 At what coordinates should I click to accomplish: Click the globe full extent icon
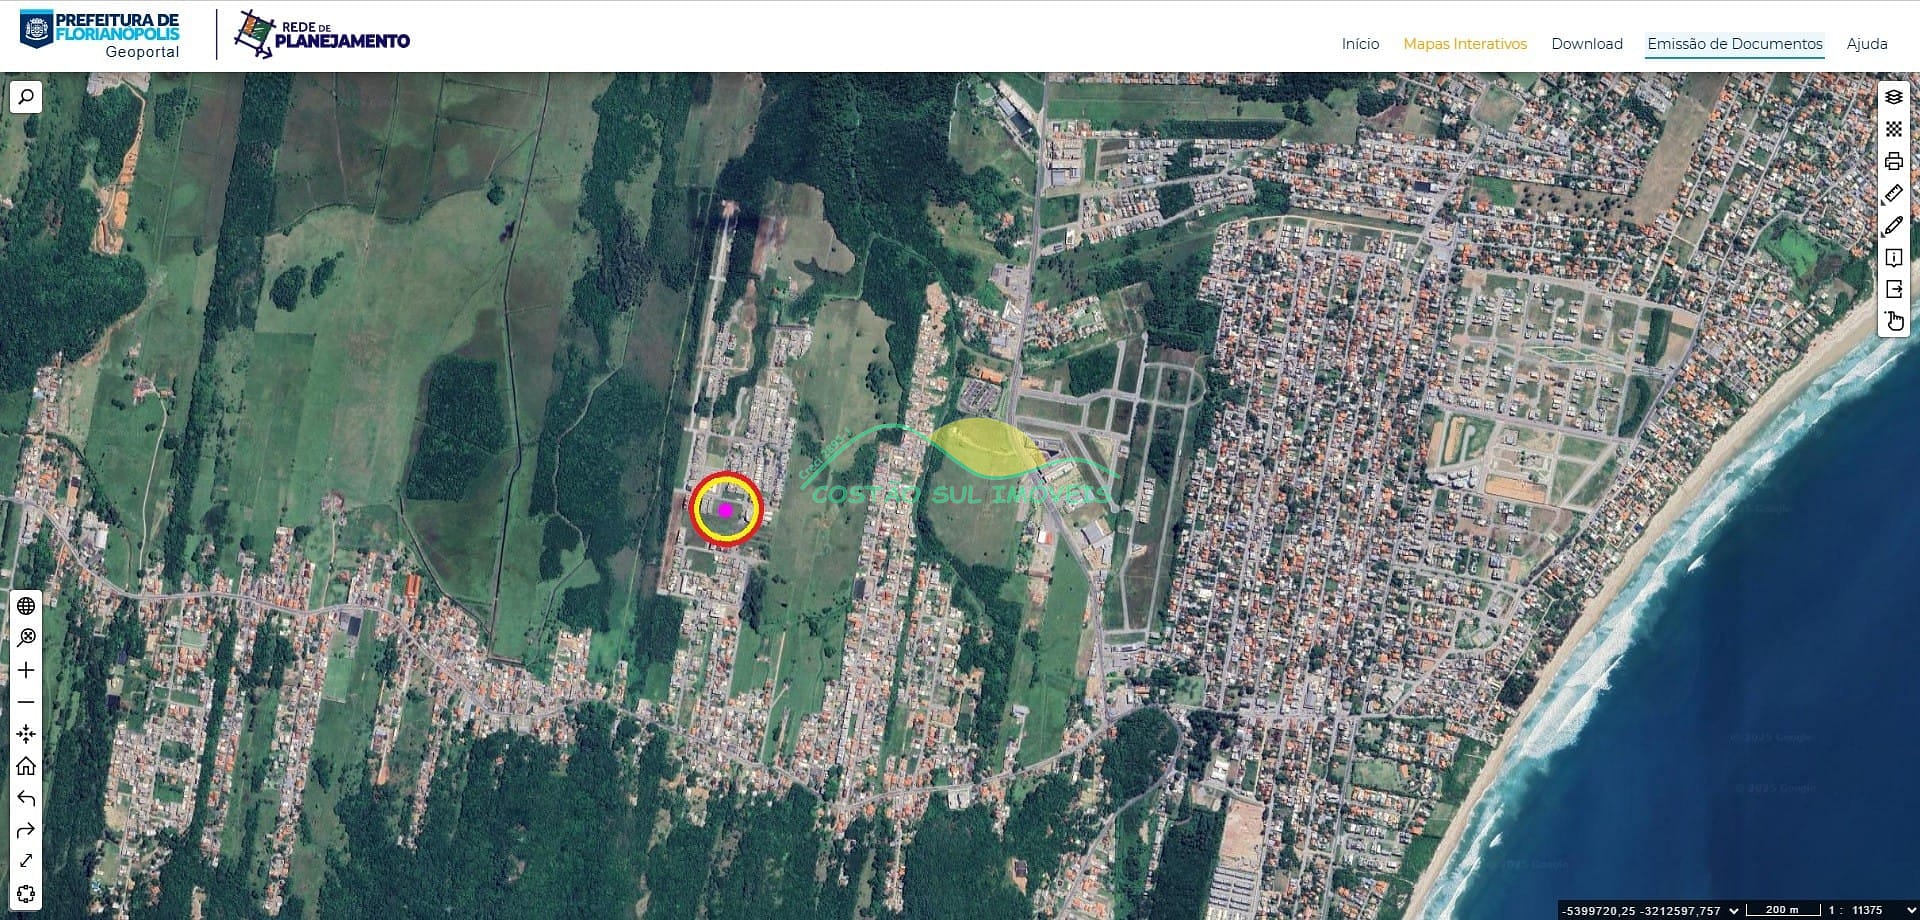pos(26,606)
